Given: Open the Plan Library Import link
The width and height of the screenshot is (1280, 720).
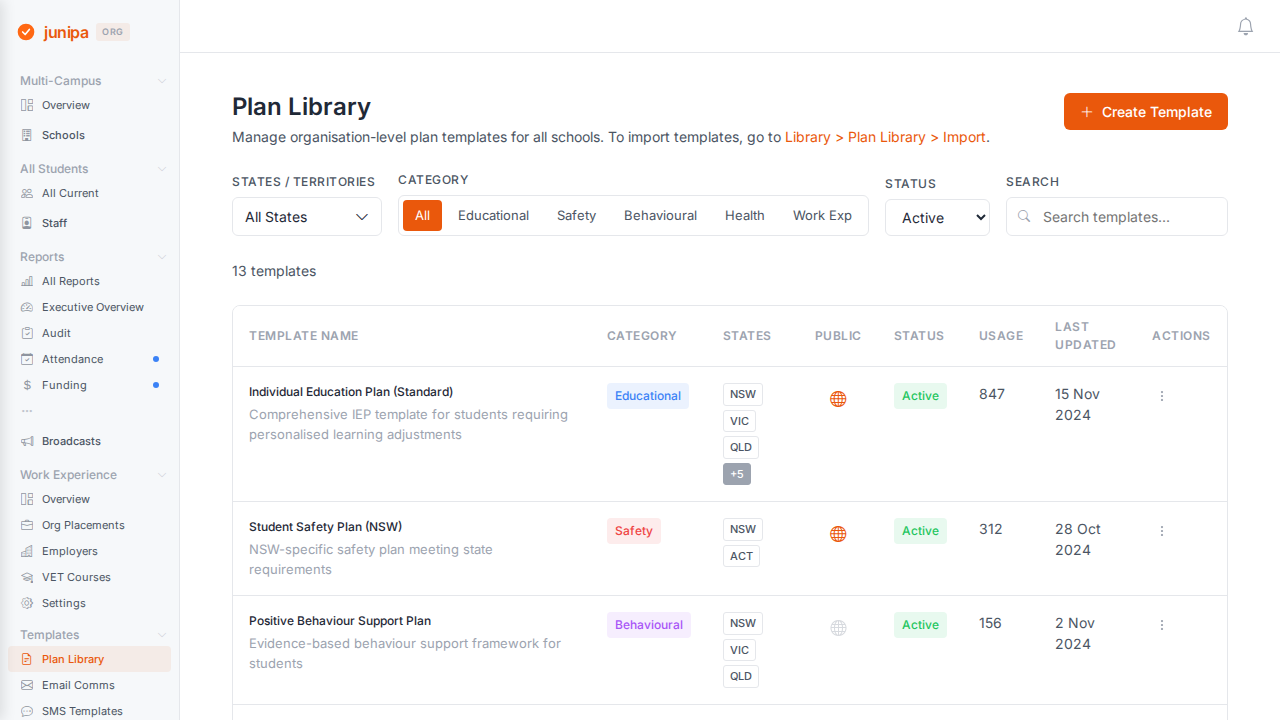Looking at the screenshot, I should click(x=963, y=137).
